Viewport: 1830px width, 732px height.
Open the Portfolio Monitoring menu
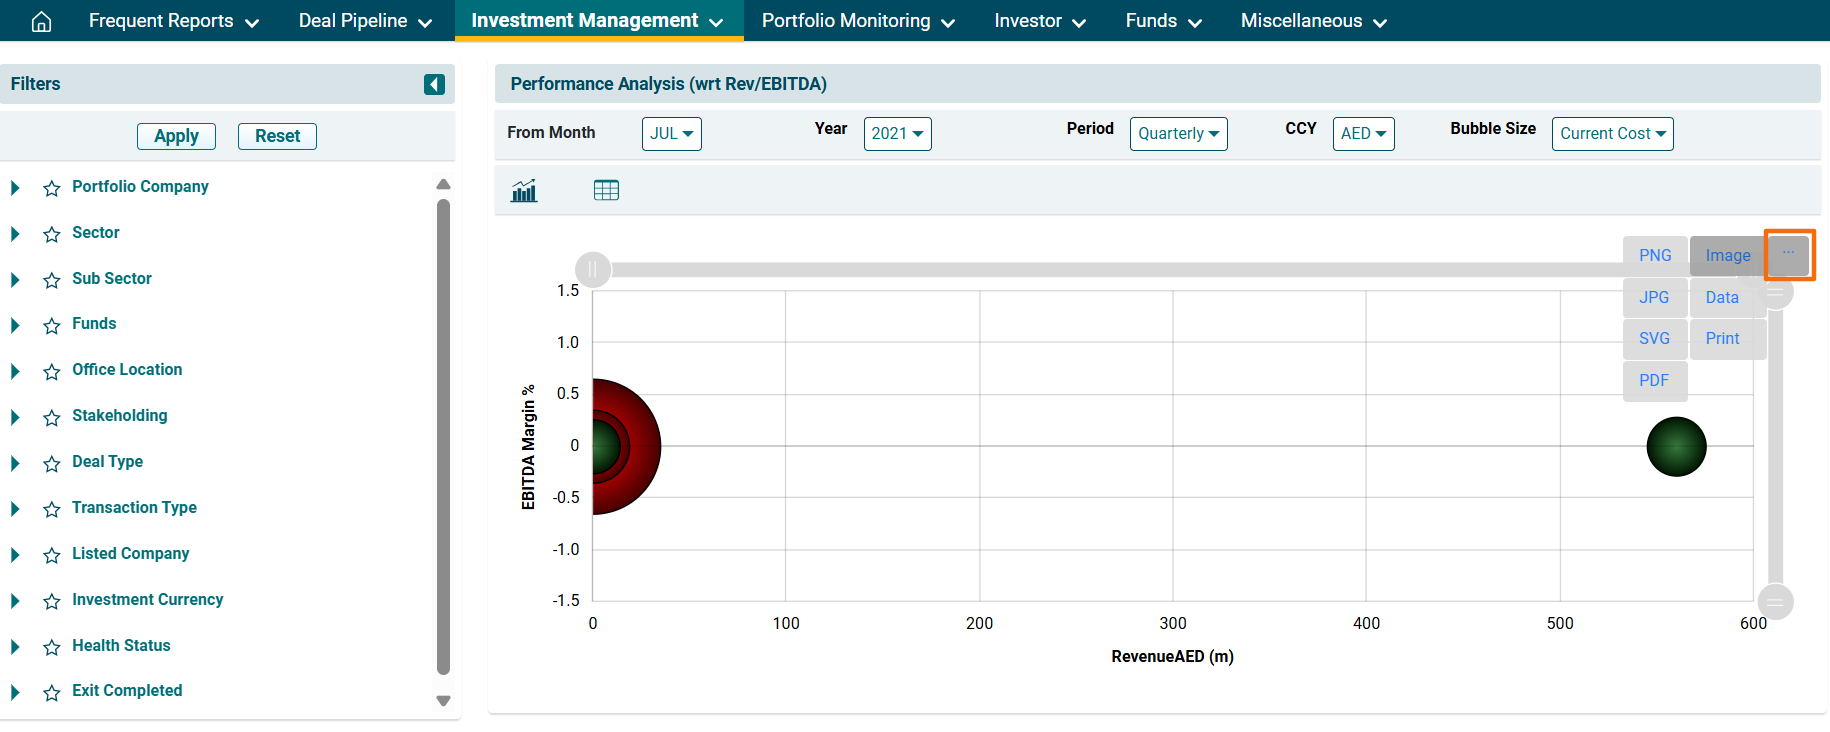[x=857, y=21]
